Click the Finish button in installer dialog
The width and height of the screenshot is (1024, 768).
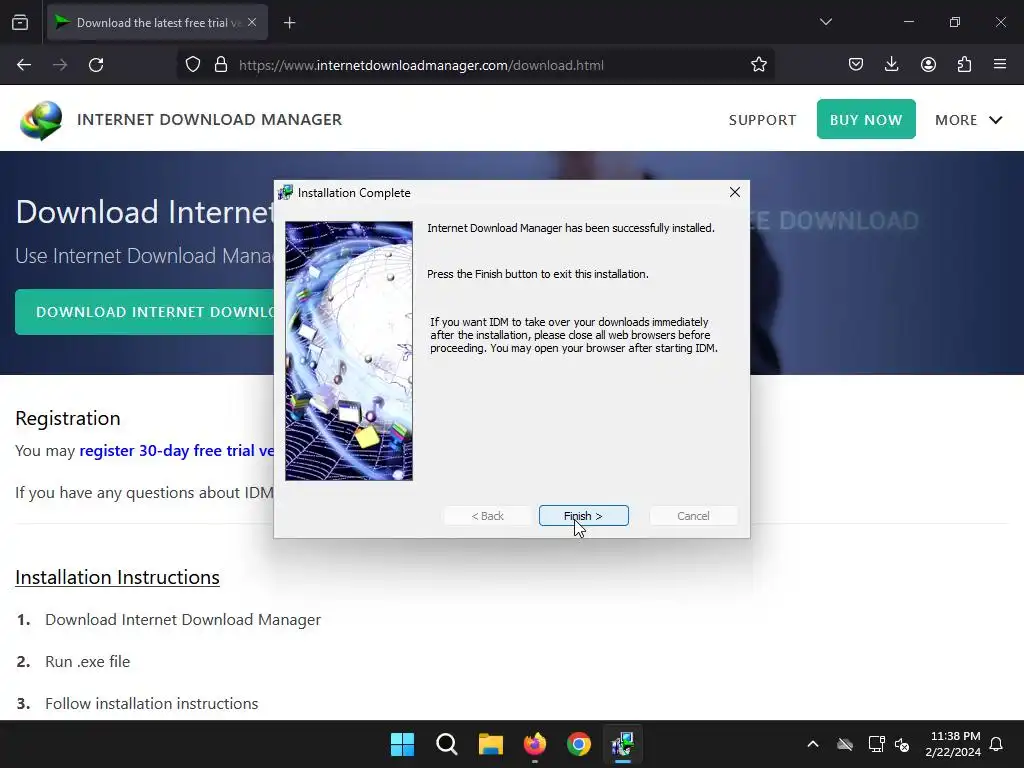(583, 515)
